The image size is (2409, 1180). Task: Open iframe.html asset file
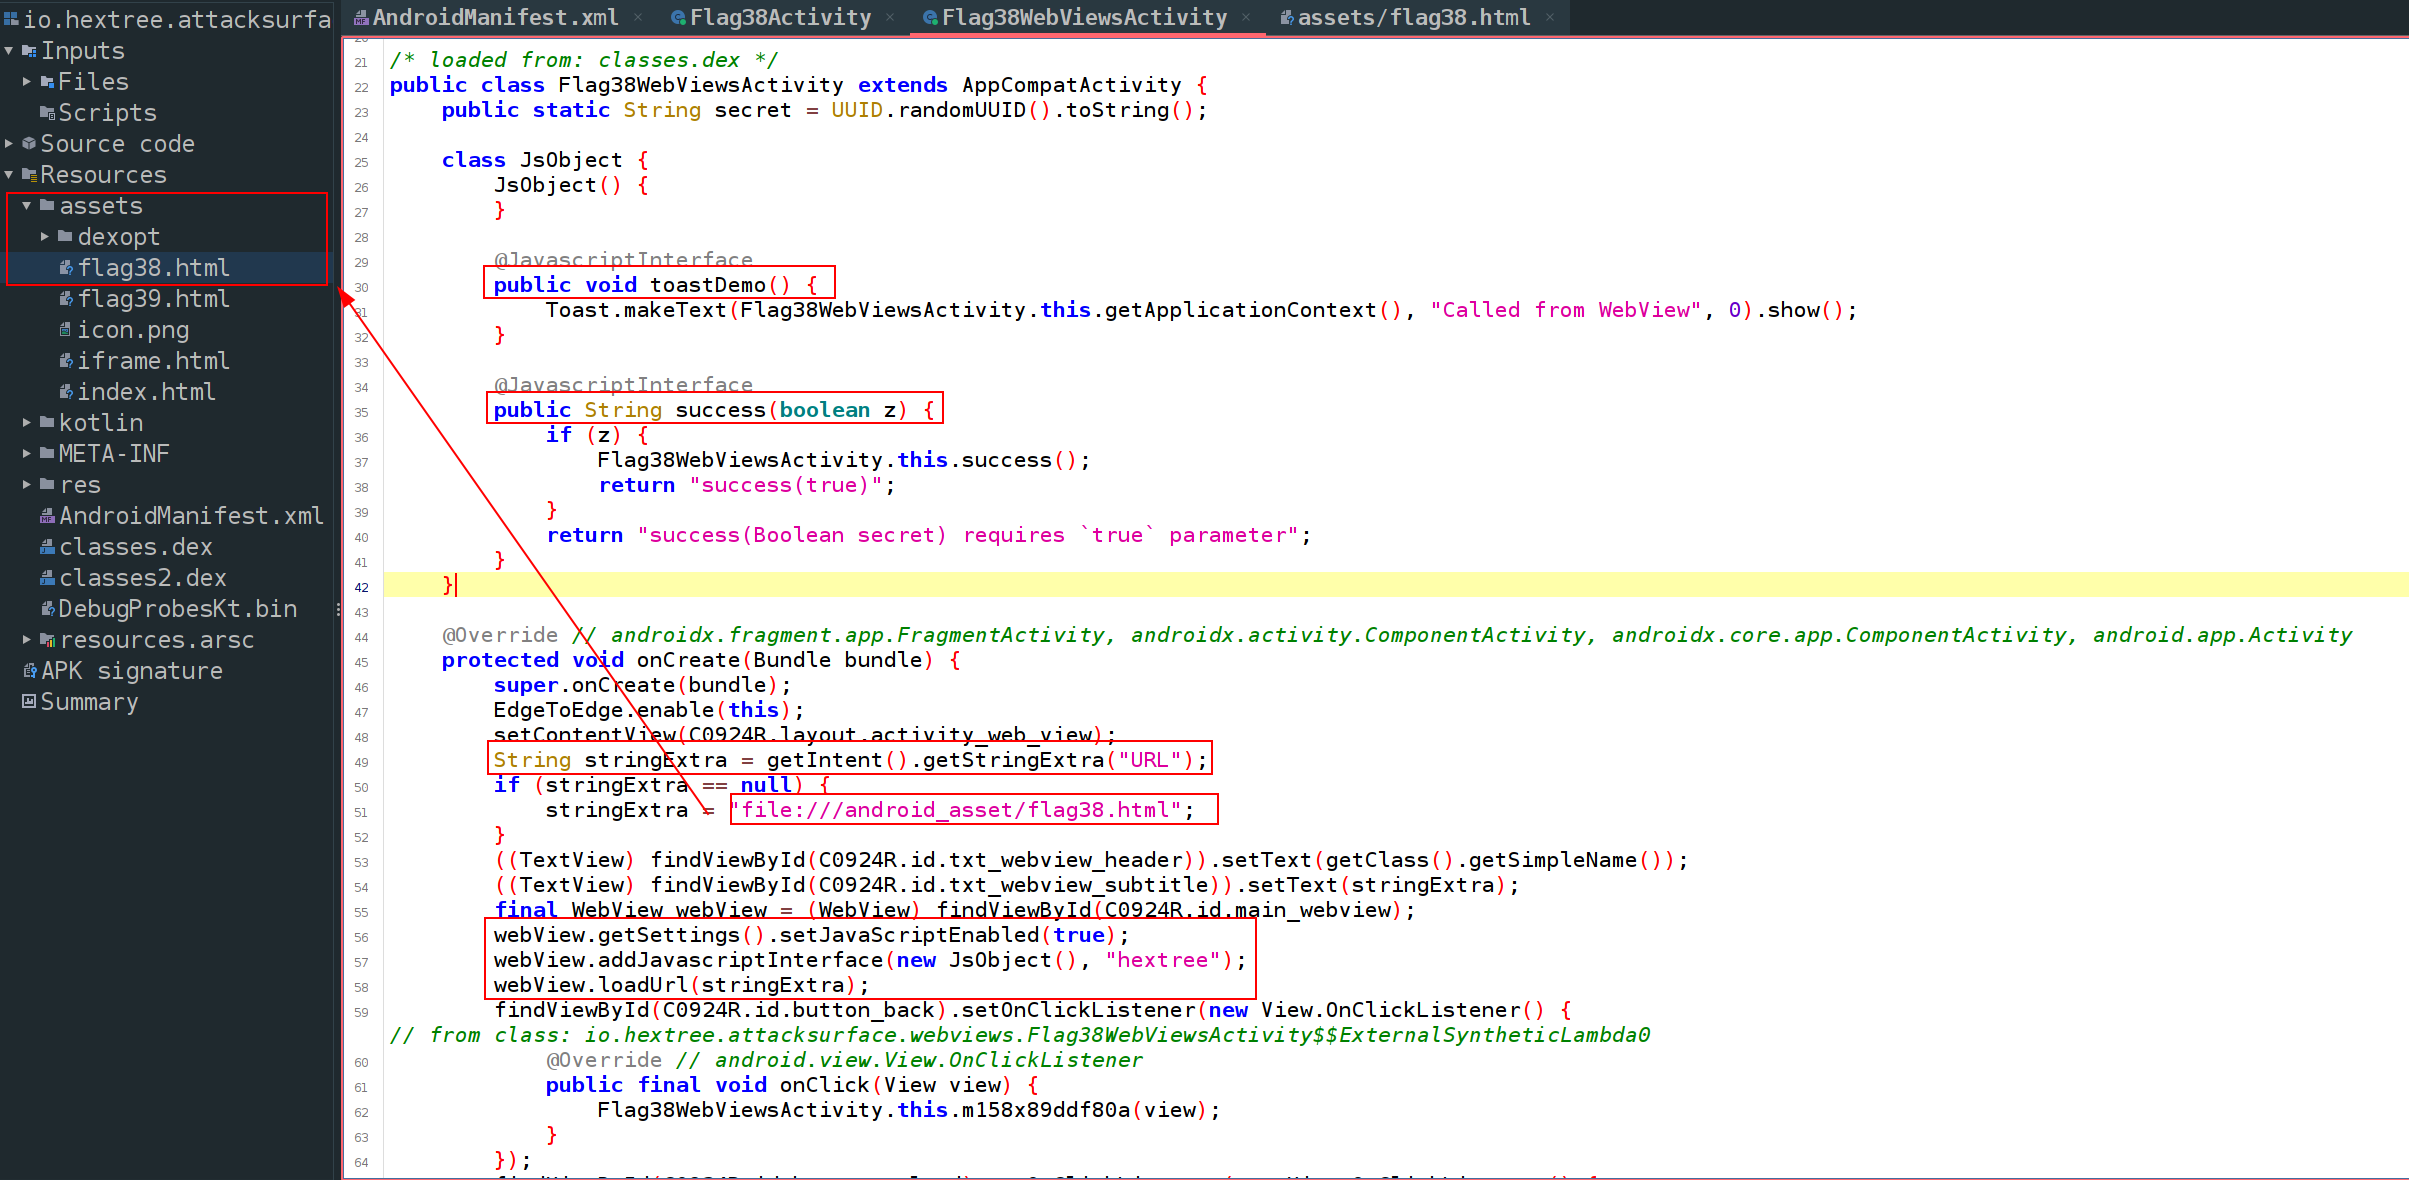point(154,361)
